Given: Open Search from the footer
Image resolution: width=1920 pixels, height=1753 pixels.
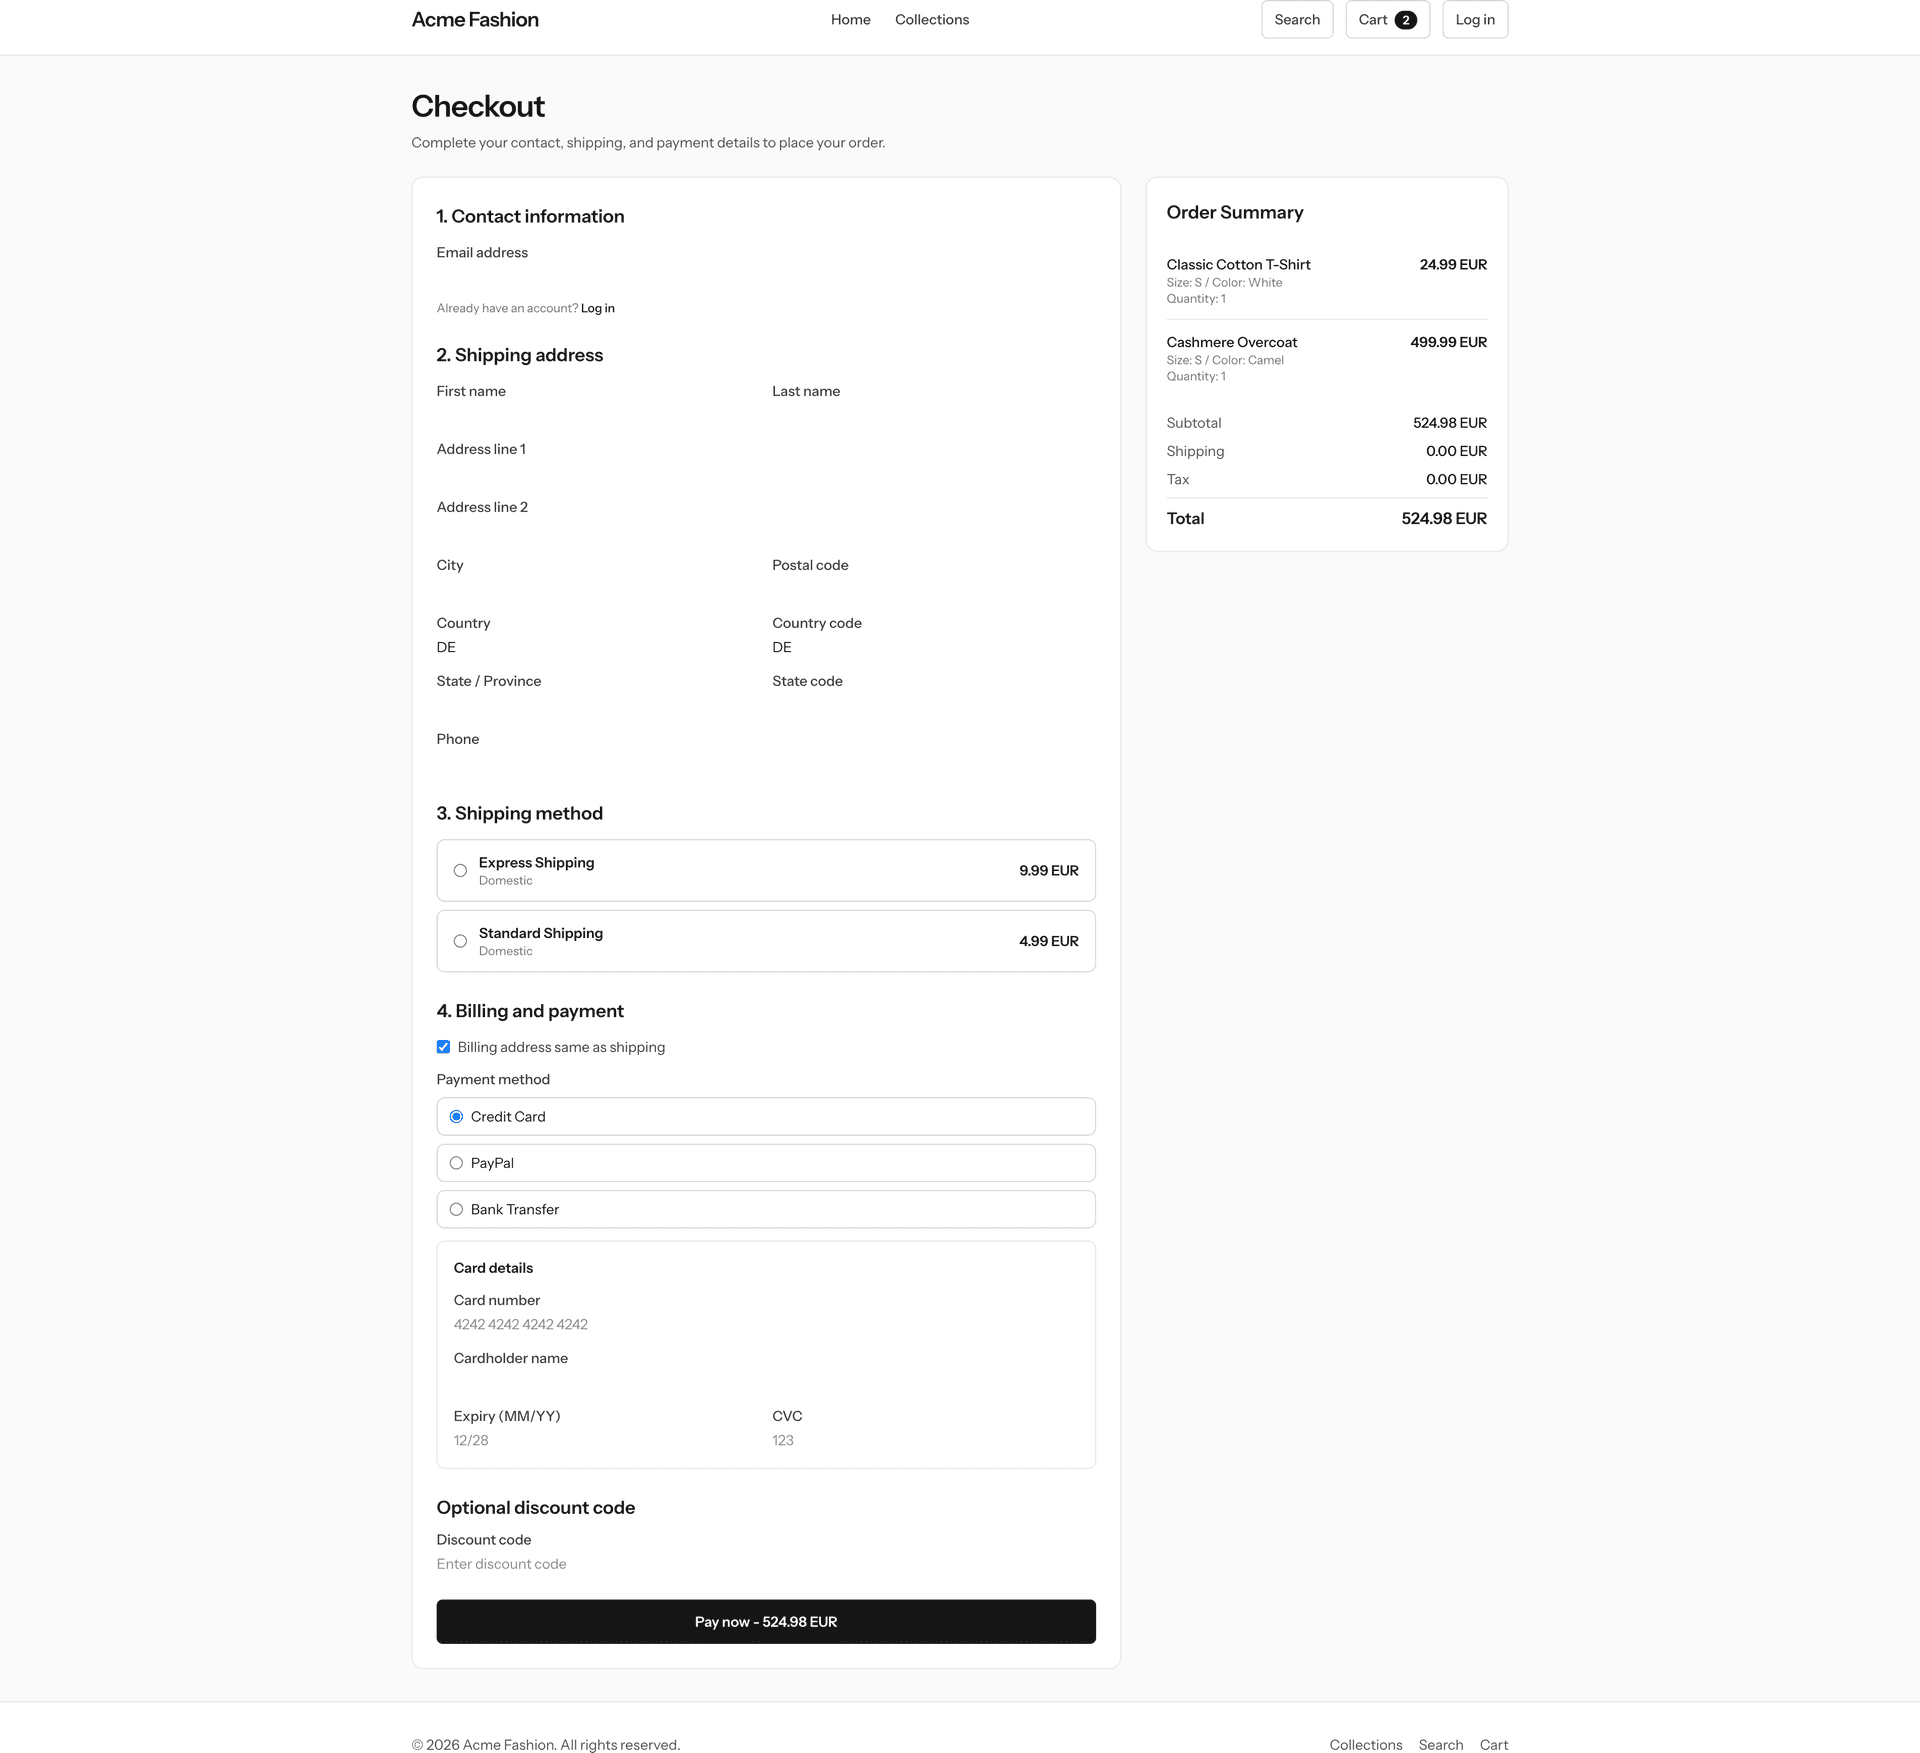Looking at the screenshot, I should point(1440,1744).
